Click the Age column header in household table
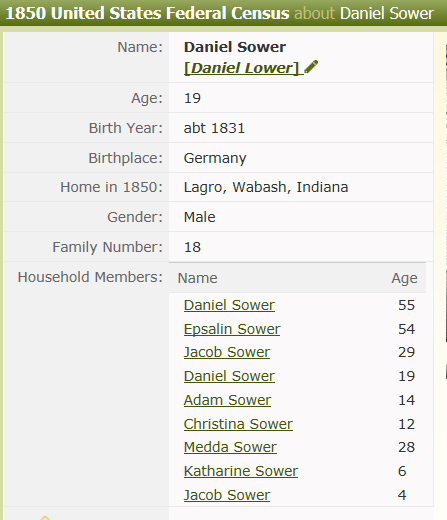 tap(404, 278)
